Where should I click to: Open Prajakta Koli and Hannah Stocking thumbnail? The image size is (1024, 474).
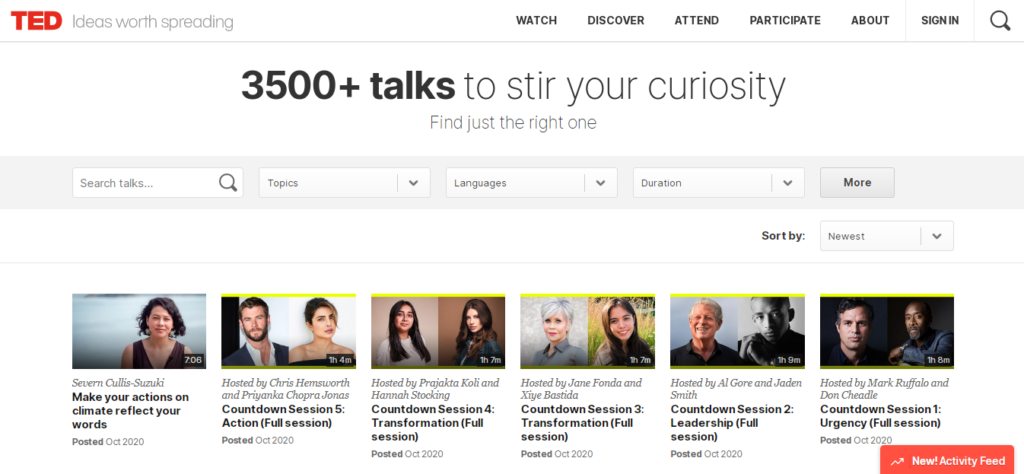click(x=438, y=331)
